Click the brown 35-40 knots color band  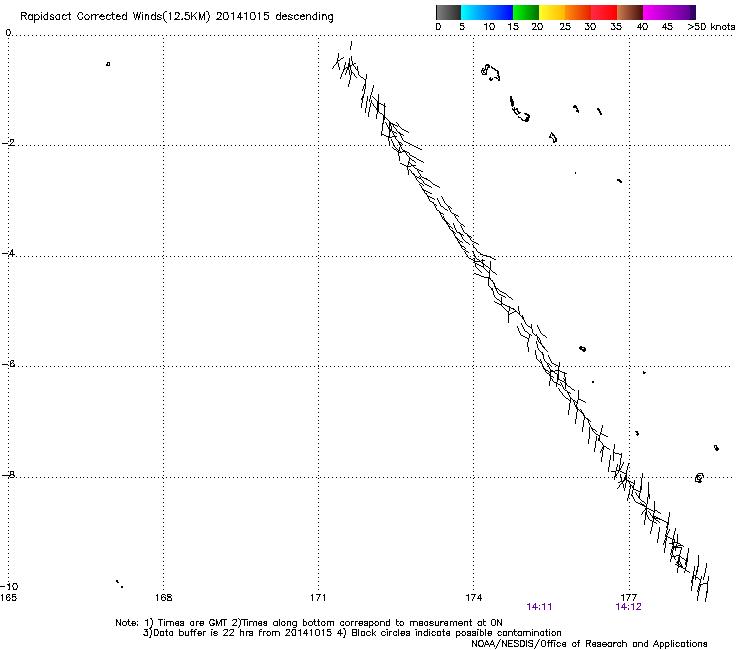(630, 12)
